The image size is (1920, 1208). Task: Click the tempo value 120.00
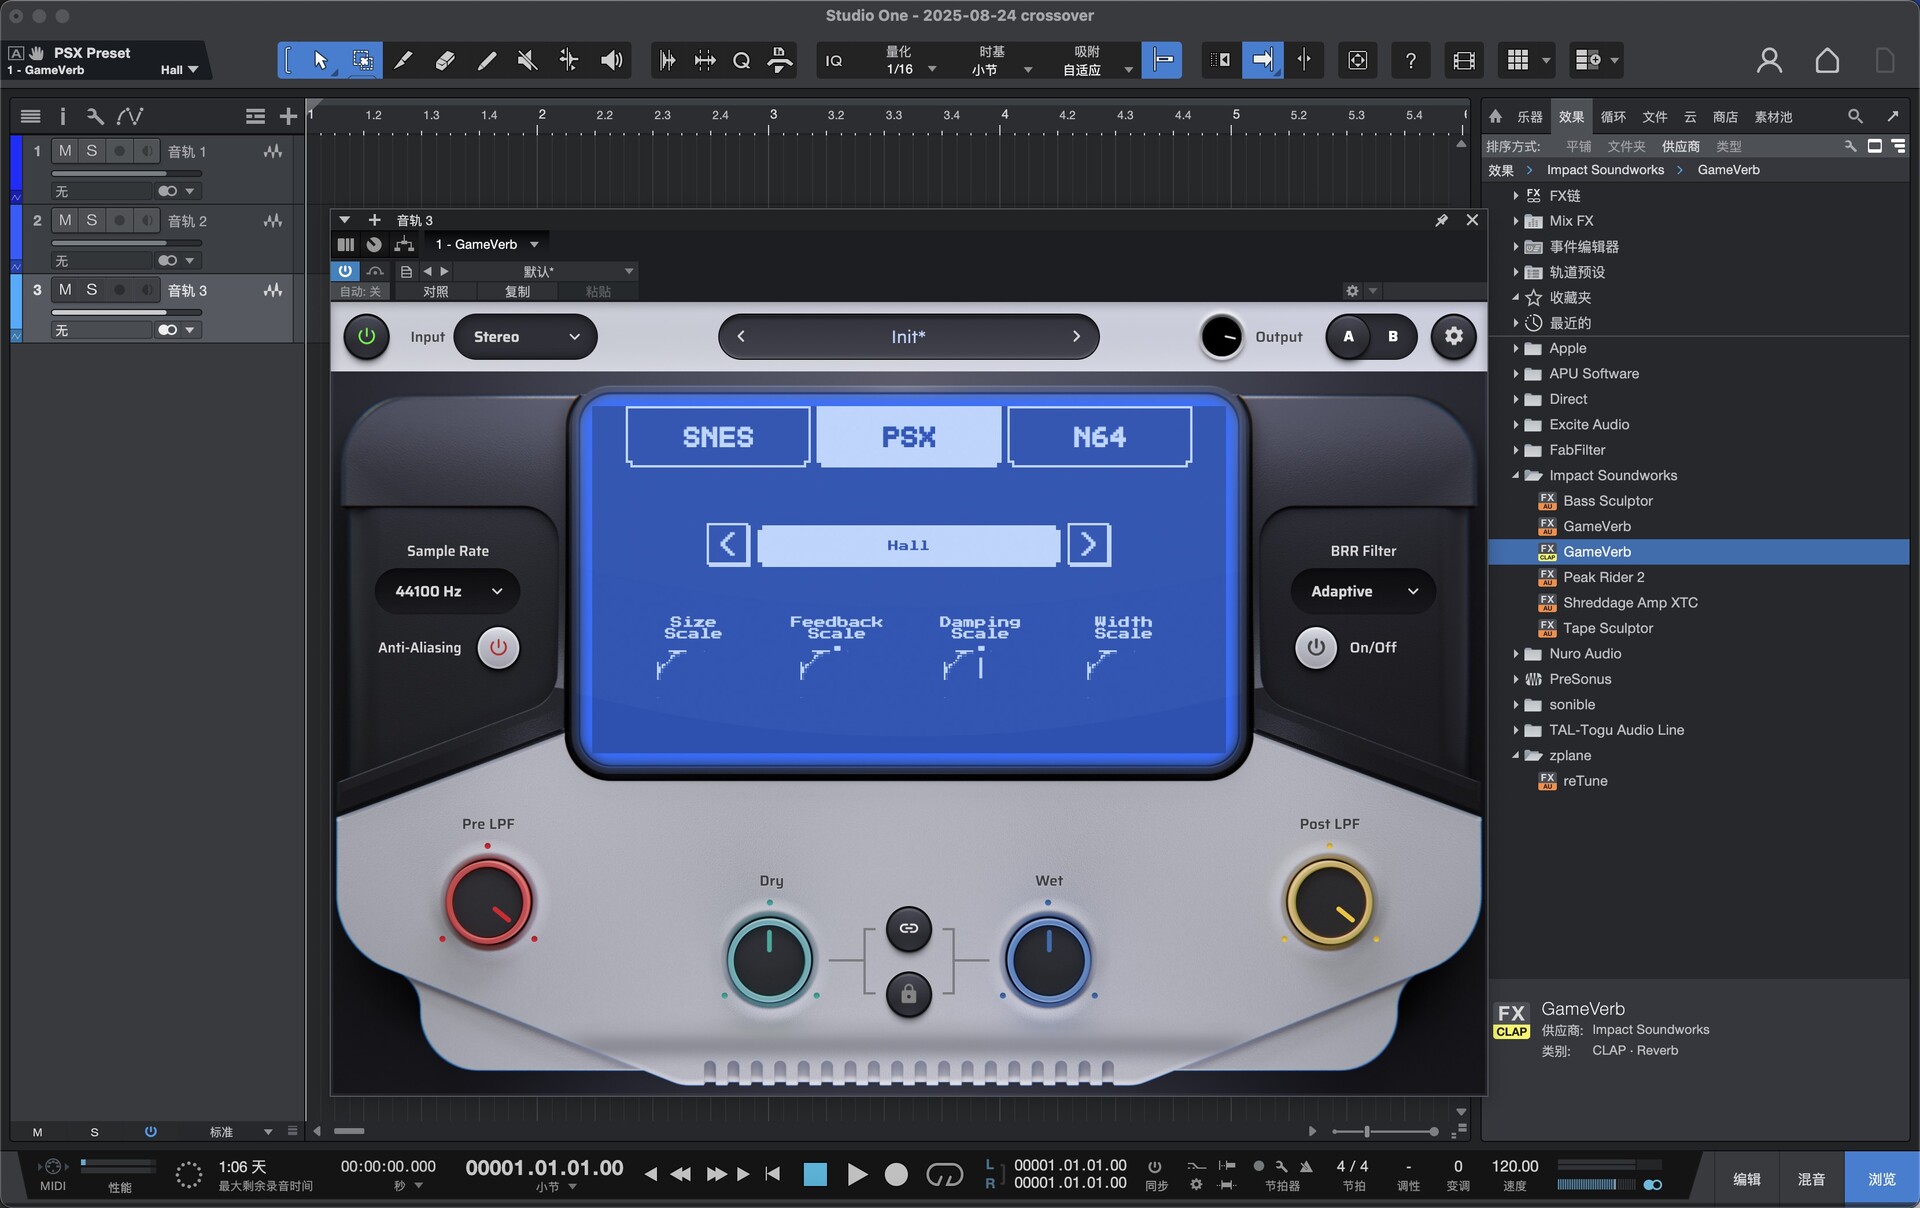click(x=1515, y=1166)
